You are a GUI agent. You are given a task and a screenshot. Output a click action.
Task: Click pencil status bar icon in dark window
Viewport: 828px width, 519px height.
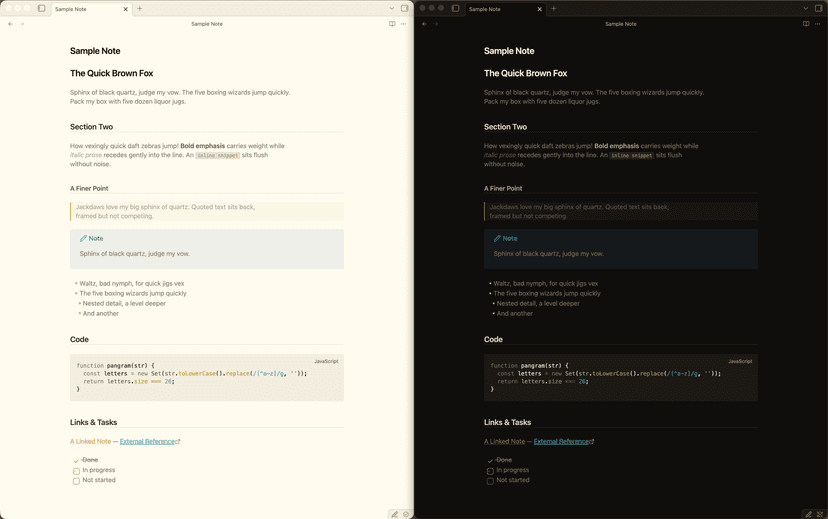(808, 514)
